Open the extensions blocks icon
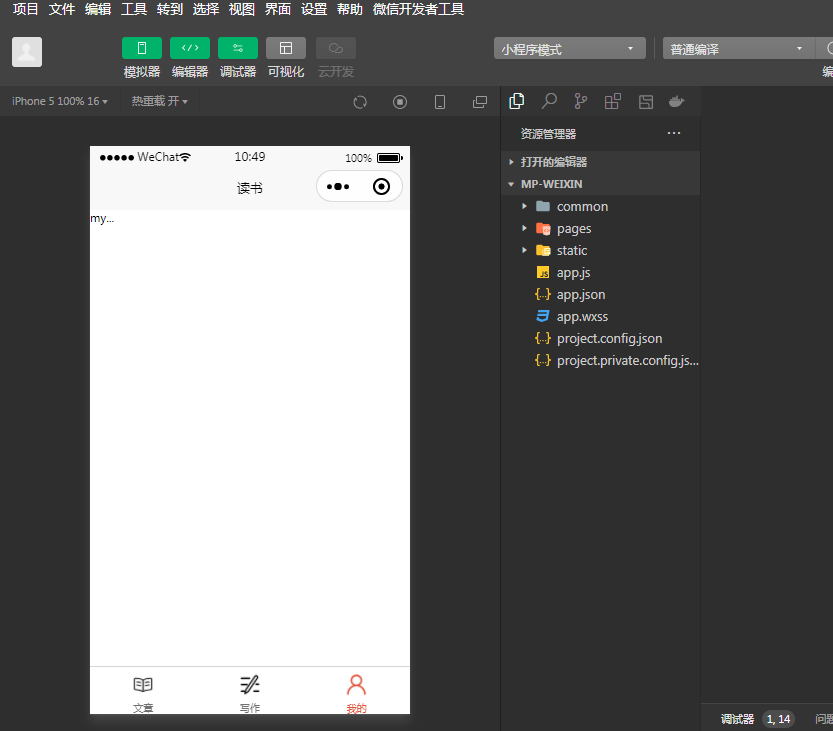Screen dimensions: 833x731 click(613, 101)
